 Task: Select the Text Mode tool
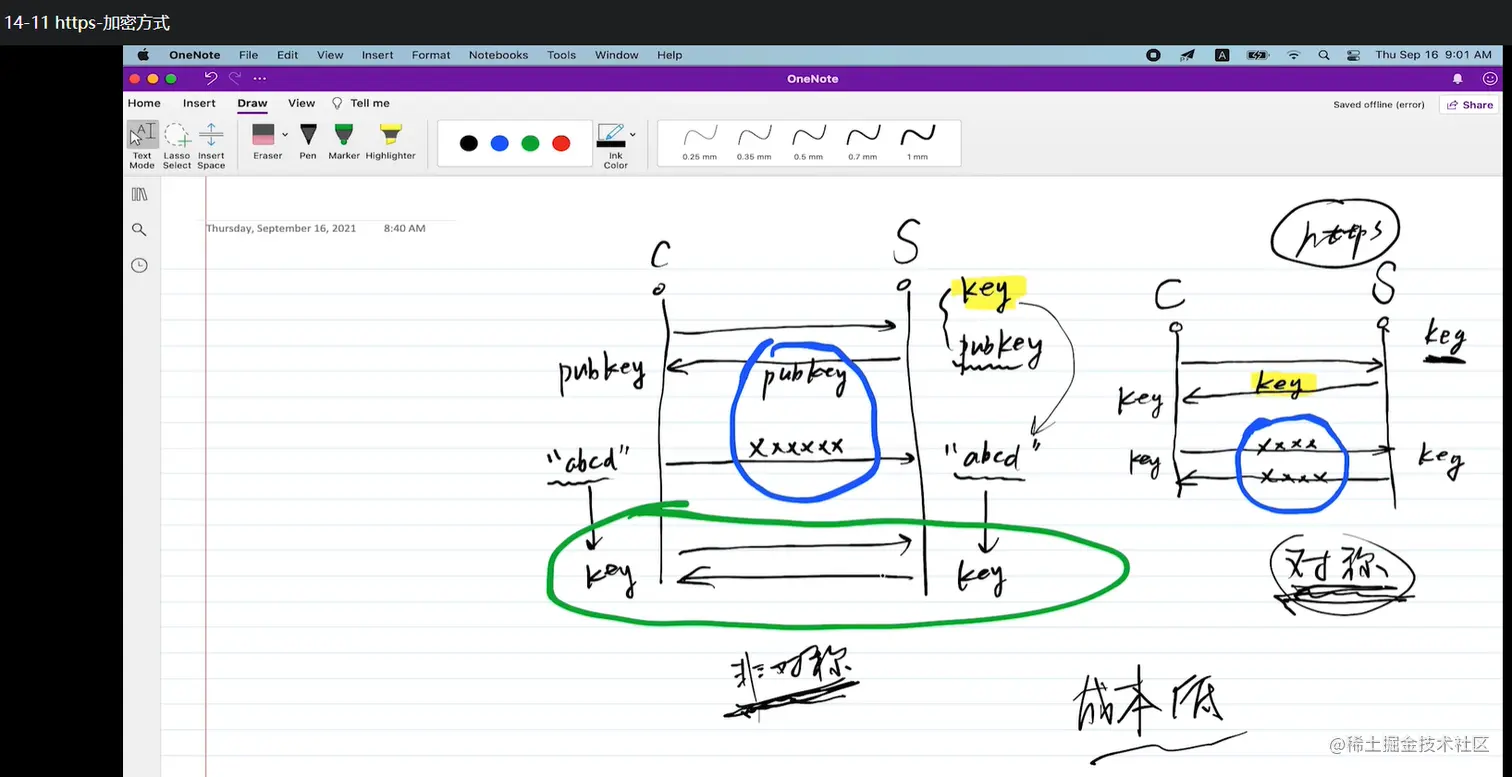coord(142,145)
